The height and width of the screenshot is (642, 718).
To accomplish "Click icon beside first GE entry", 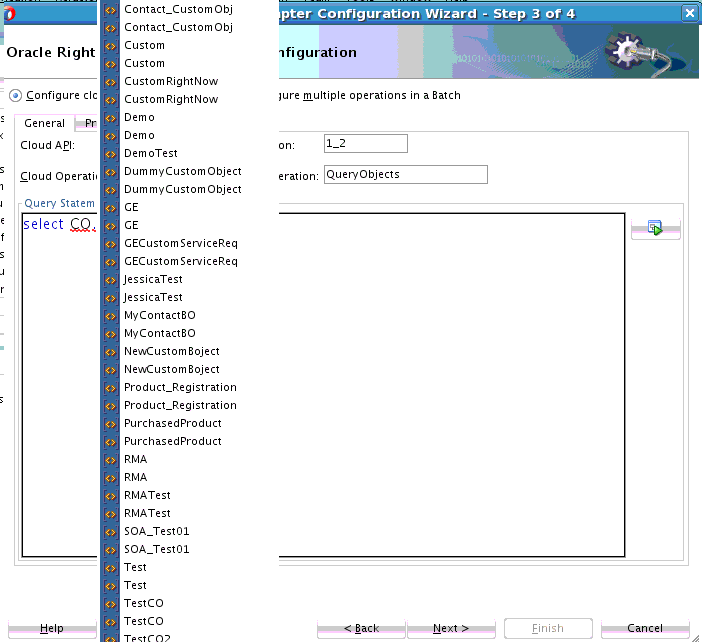I will [111, 208].
